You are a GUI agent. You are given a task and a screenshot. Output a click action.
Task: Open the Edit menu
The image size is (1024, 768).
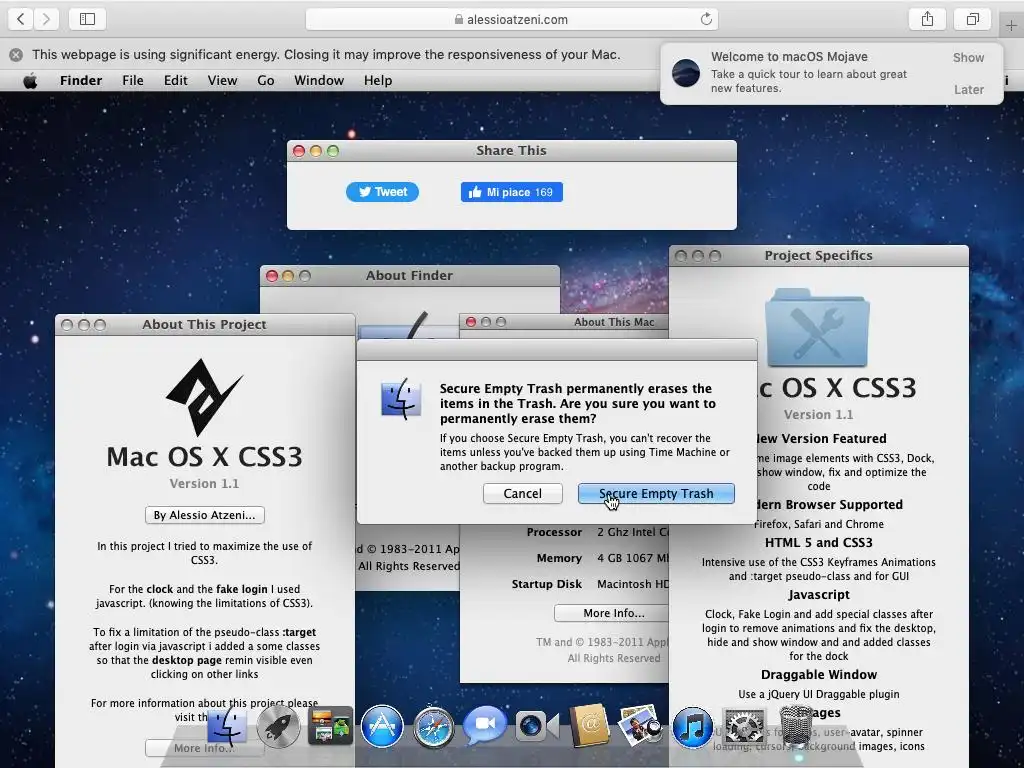tap(176, 80)
